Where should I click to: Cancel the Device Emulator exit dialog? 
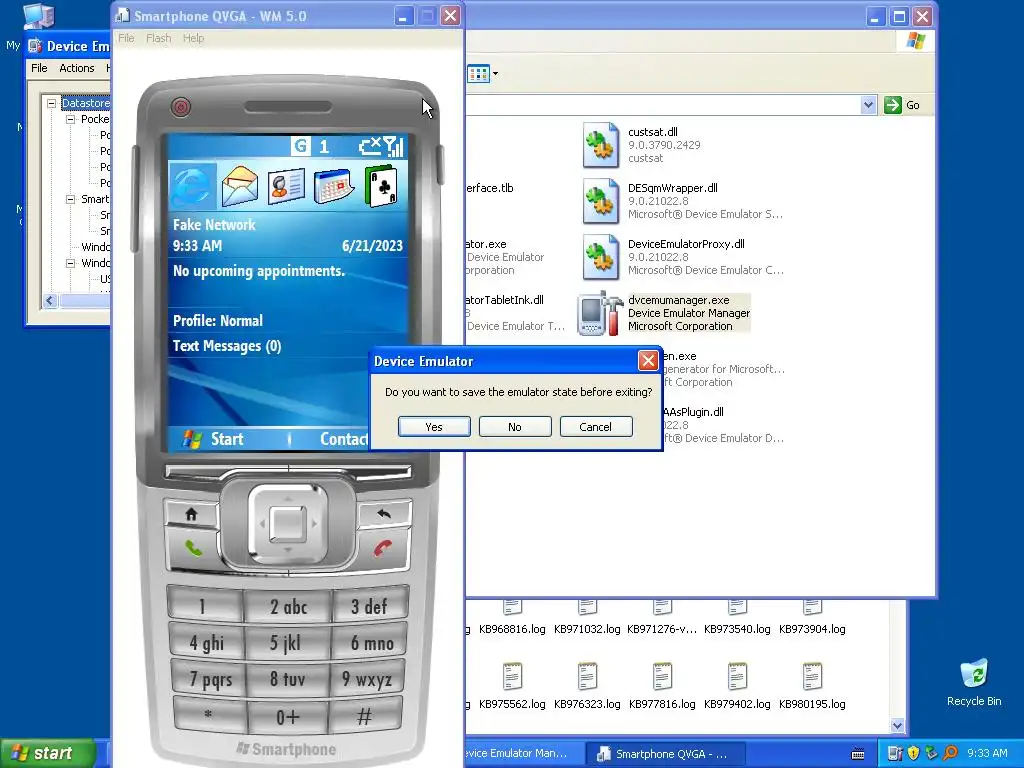point(596,426)
